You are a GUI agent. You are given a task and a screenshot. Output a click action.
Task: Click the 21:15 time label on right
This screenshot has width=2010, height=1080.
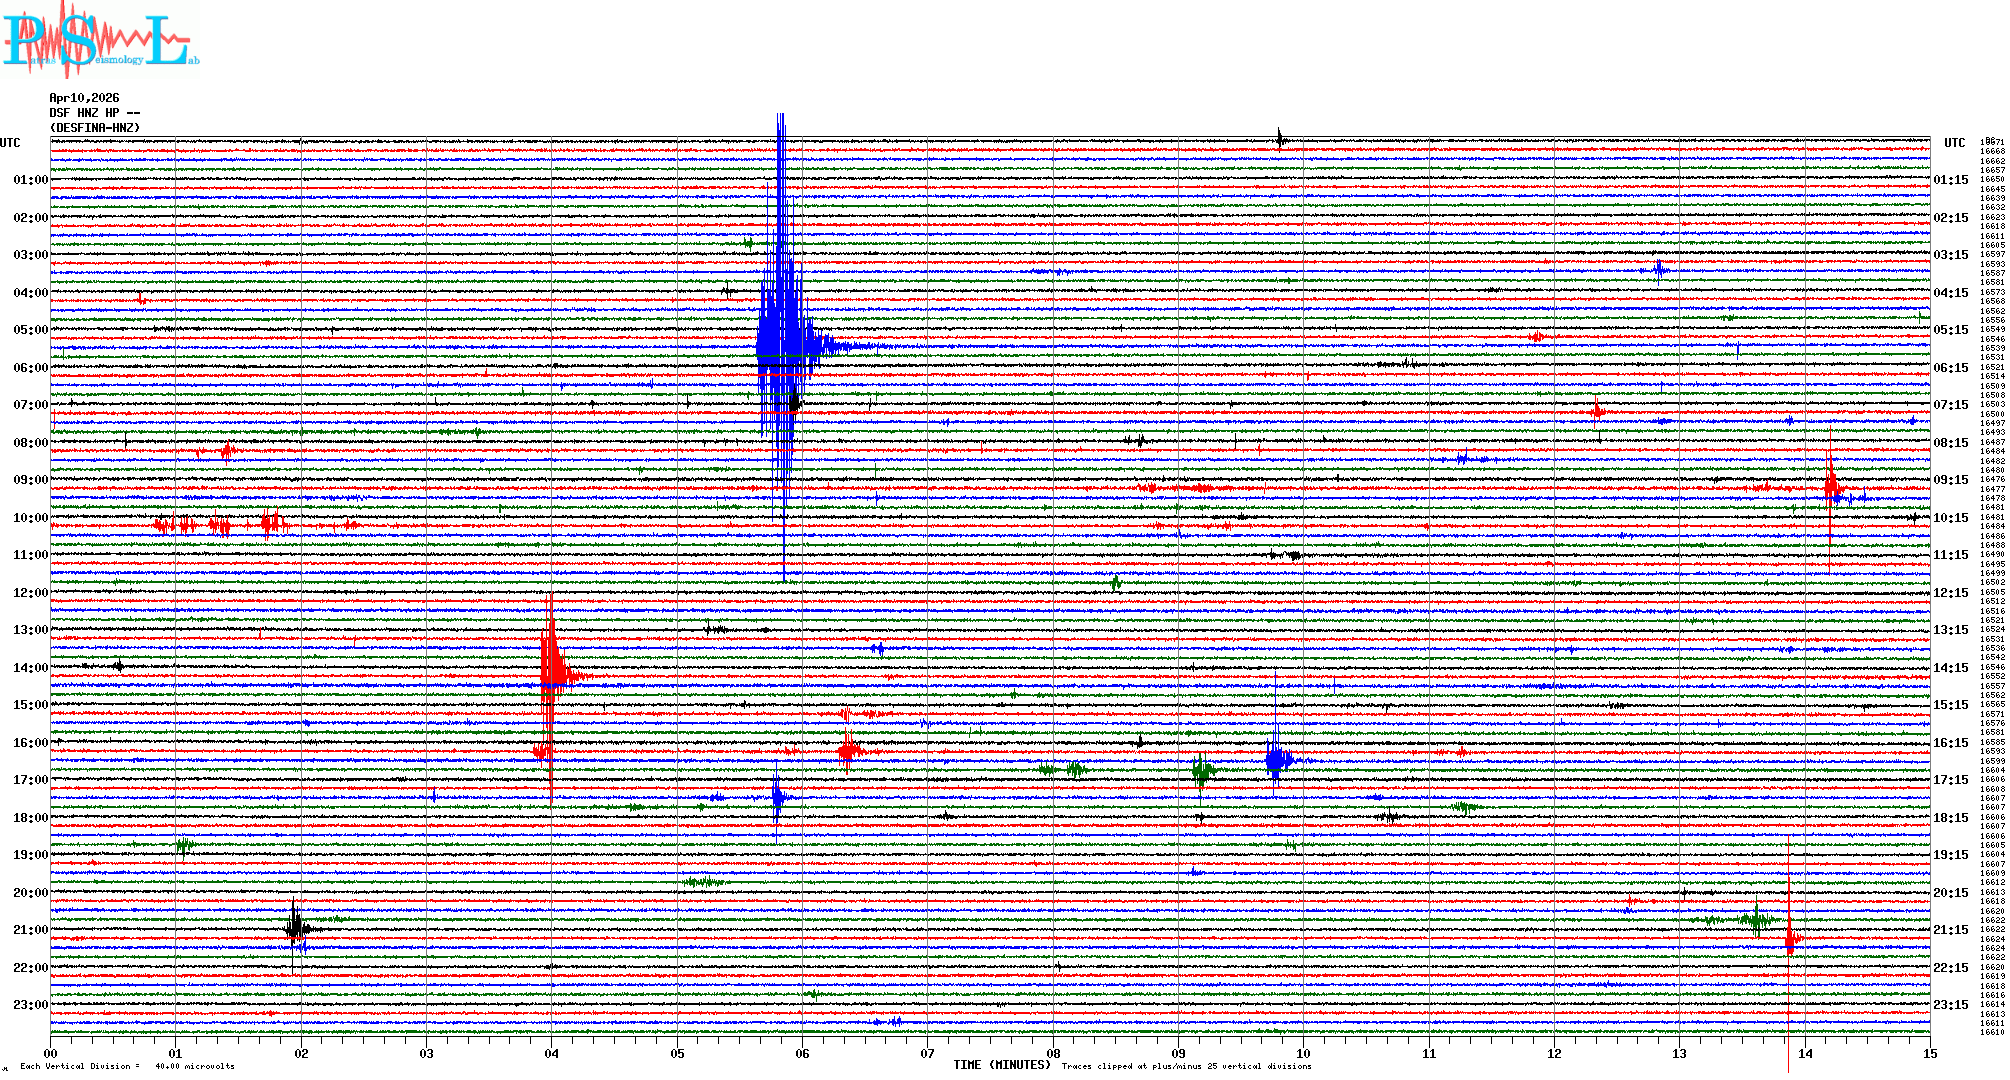1950,930
